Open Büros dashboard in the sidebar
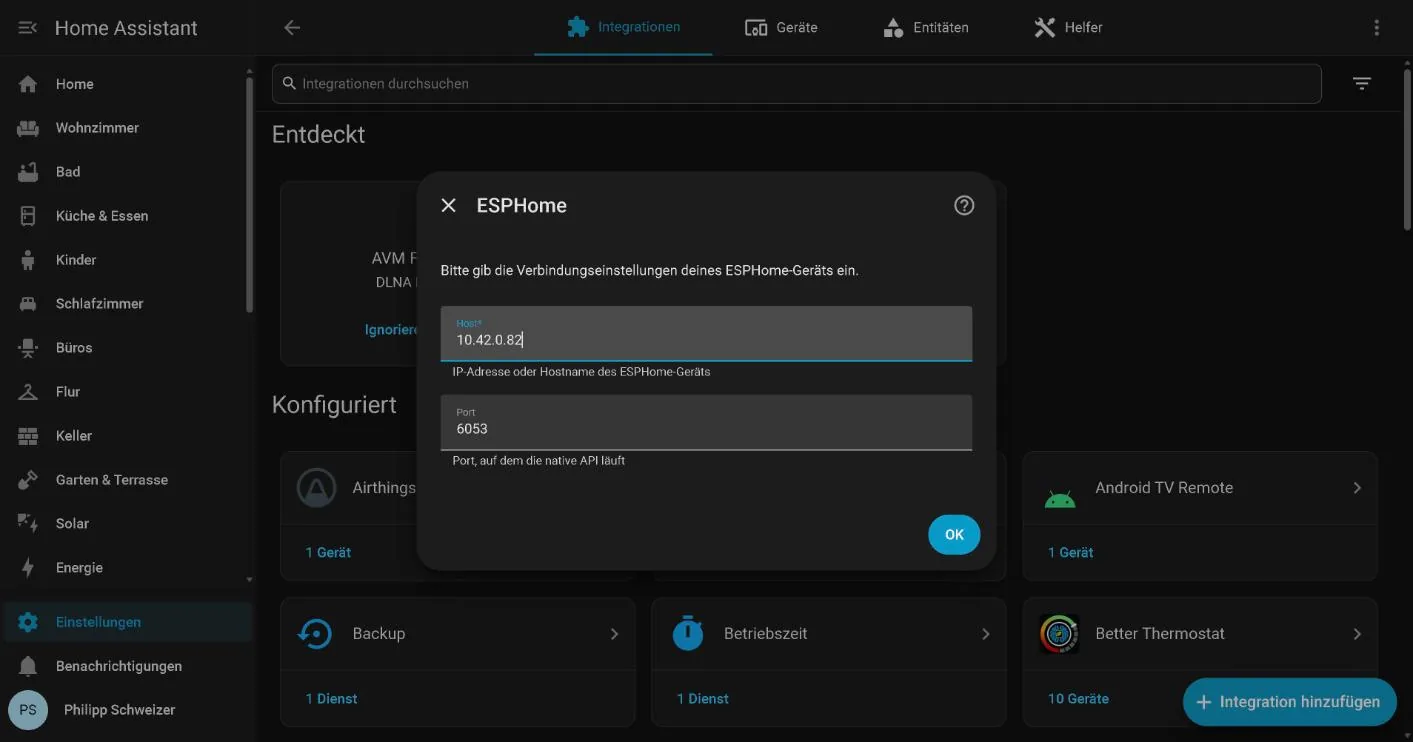 click(126, 348)
